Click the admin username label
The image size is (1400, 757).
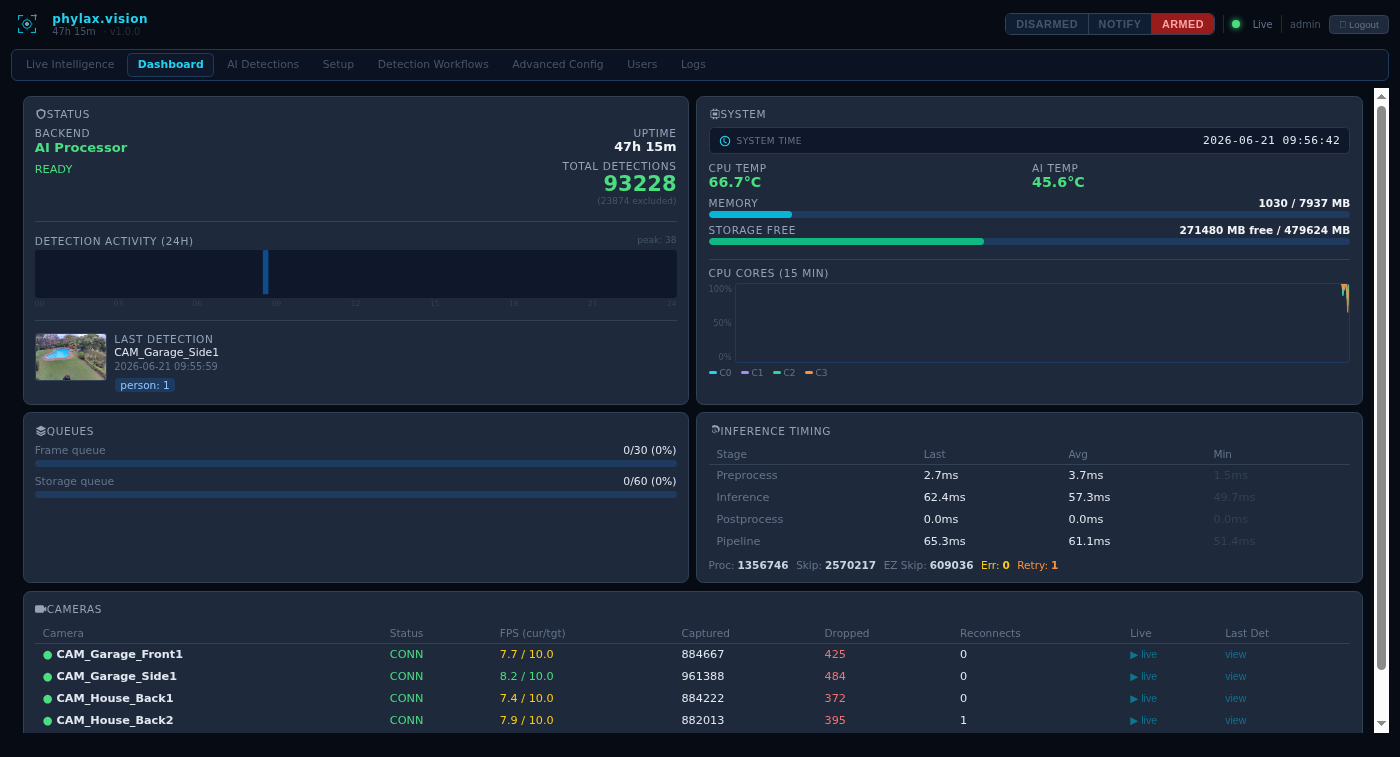coord(1305,24)
